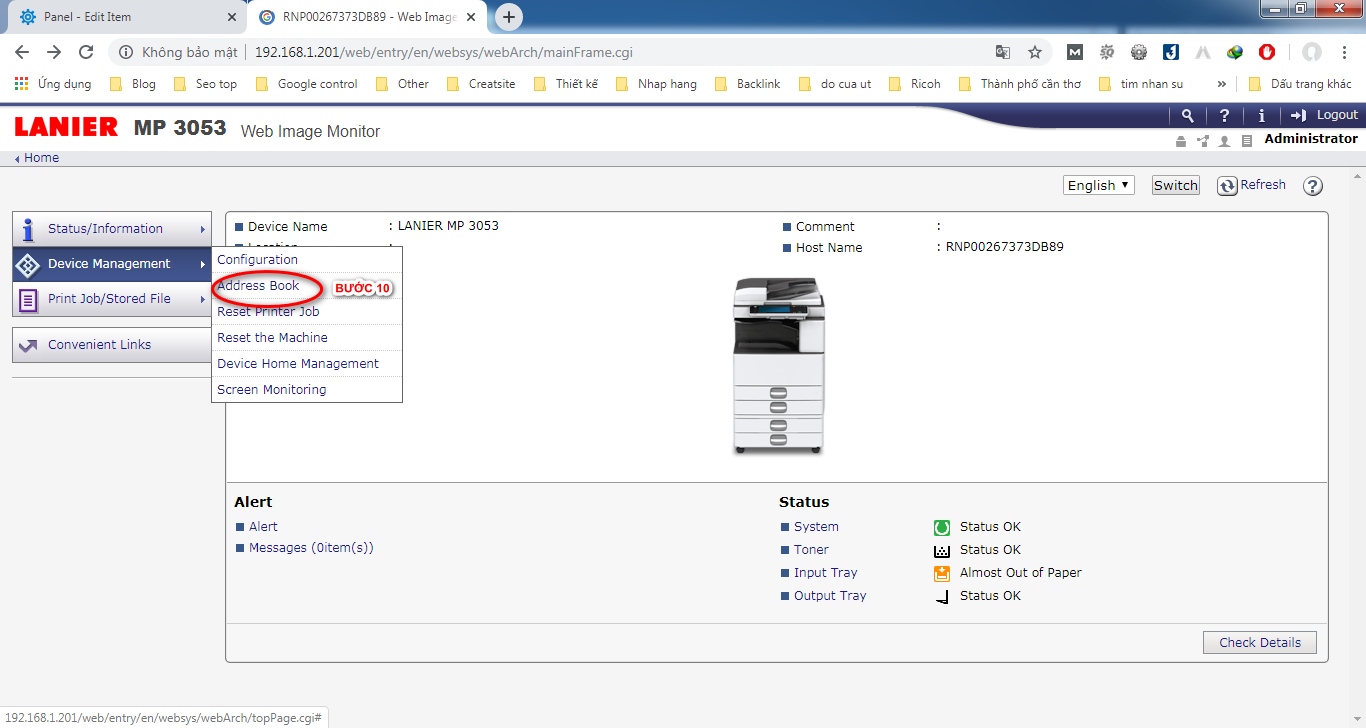Click the Toner status icon
1366x728 pixels.
941,550
